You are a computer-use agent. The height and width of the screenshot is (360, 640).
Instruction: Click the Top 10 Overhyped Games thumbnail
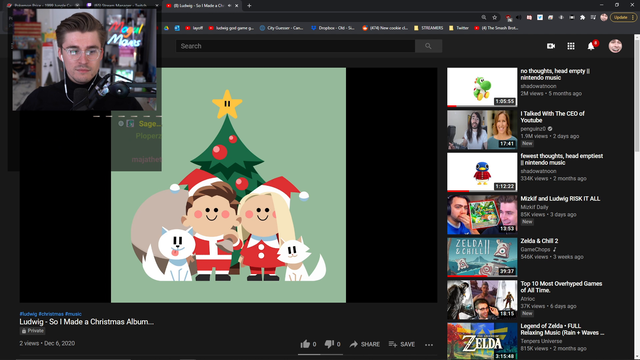tap(482, 300)
